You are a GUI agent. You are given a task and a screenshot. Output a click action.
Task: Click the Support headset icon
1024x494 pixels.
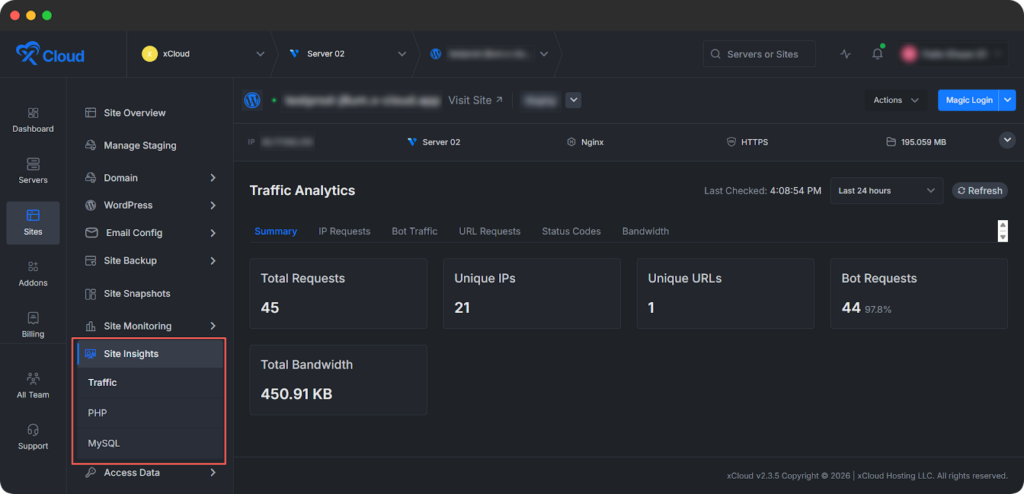coord(33,431)
